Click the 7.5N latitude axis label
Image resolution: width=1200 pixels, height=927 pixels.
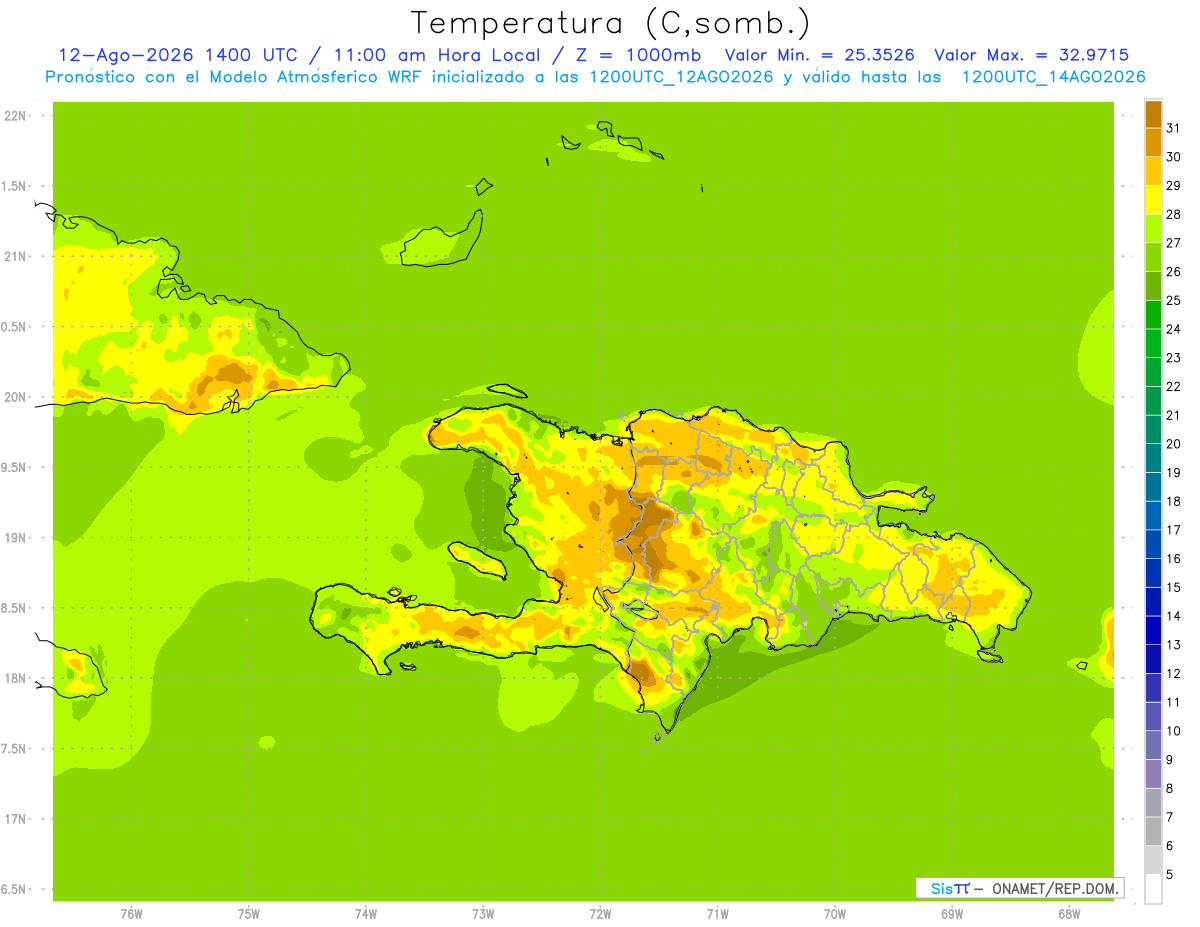(x=15, y=749)
